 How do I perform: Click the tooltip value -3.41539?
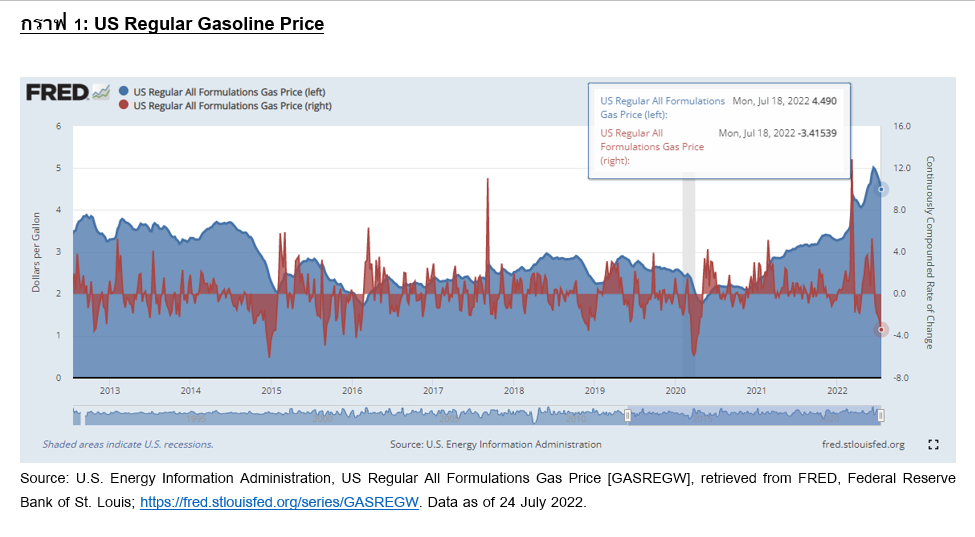pos(818,133)
